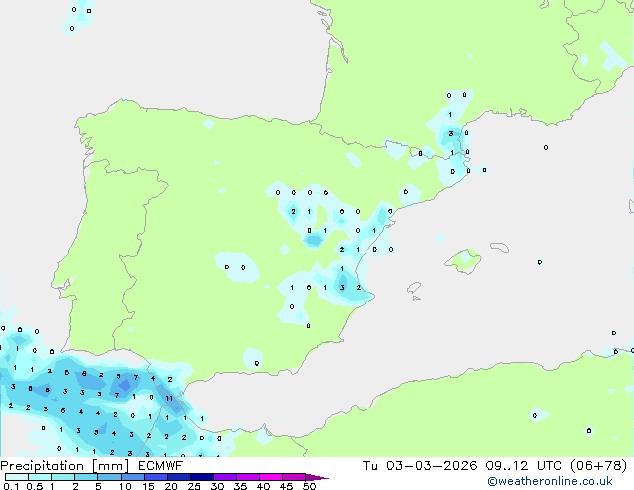
Task: Click the Ibiza island outline
Action: pyautogui.click(x=414, y=288)
